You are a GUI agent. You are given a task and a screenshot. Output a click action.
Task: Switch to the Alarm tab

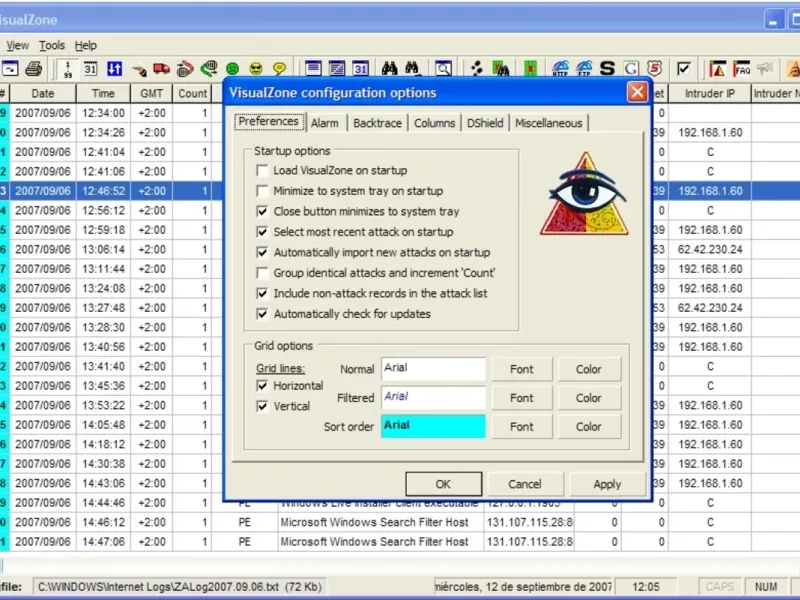324,123
